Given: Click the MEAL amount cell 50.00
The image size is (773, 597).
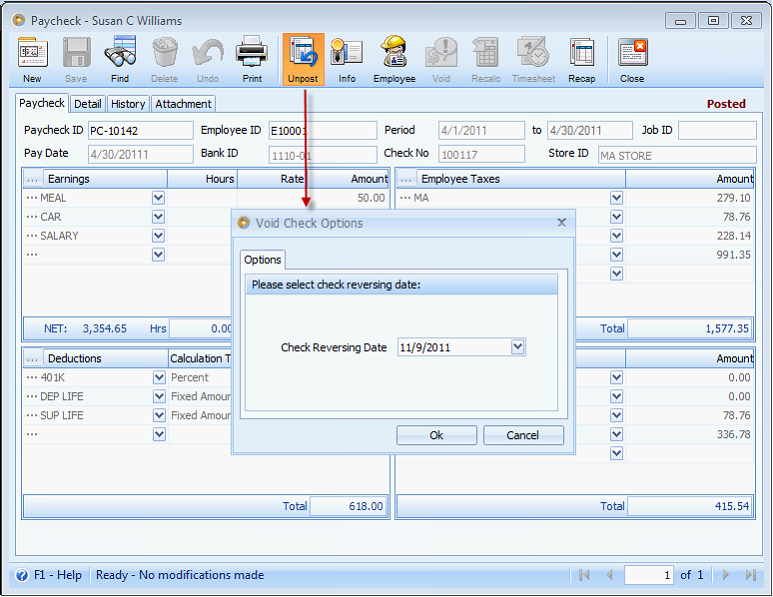Looking at the screenshot, I should click(x=313, y=198).
